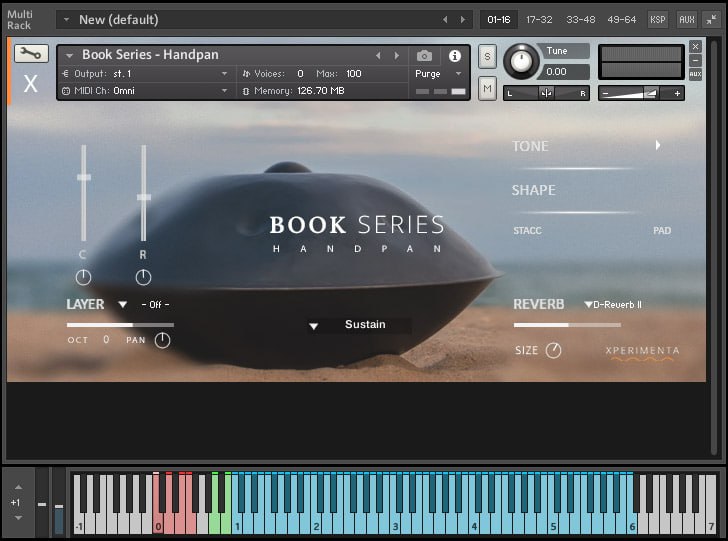Viewport: 728px width, 541px height.
Task: Close the instrument with the X button
Action: pos(695,46)
